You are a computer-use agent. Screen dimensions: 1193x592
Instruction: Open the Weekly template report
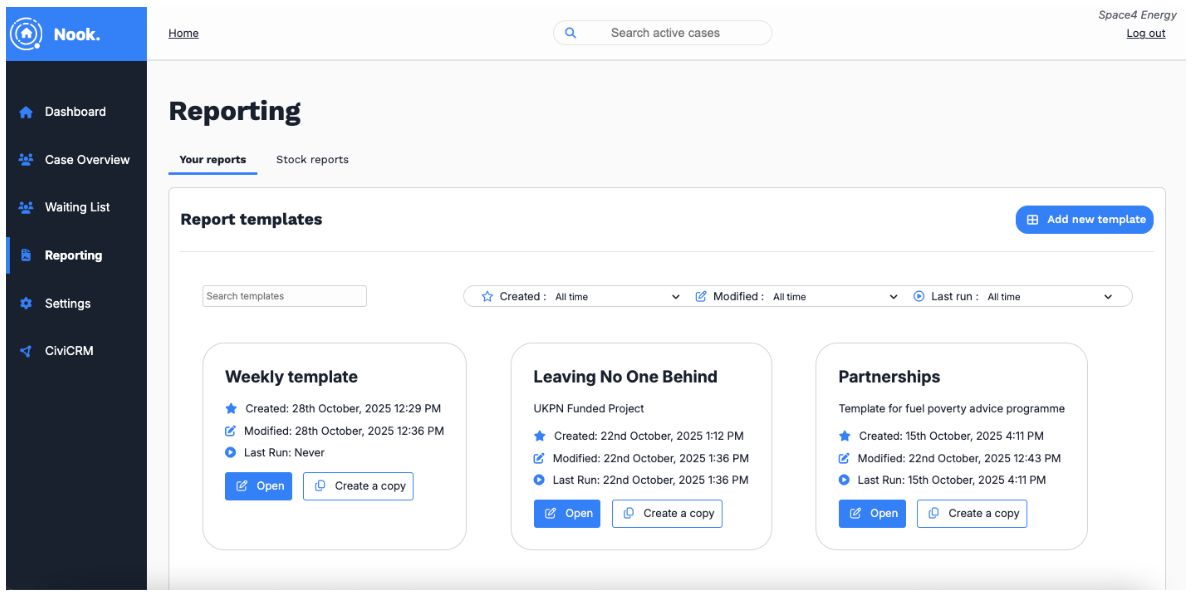pos(258,486)
